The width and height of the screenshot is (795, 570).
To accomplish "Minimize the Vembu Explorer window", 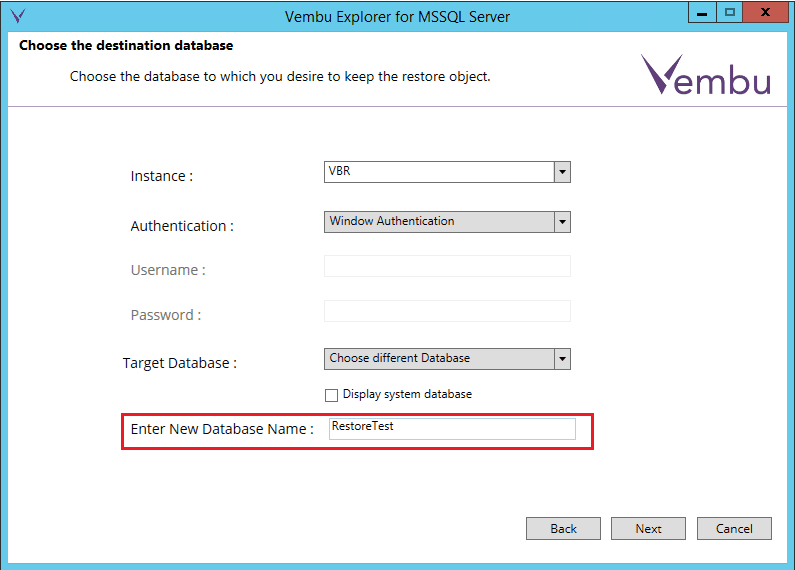I will click(x=703, y=12).
